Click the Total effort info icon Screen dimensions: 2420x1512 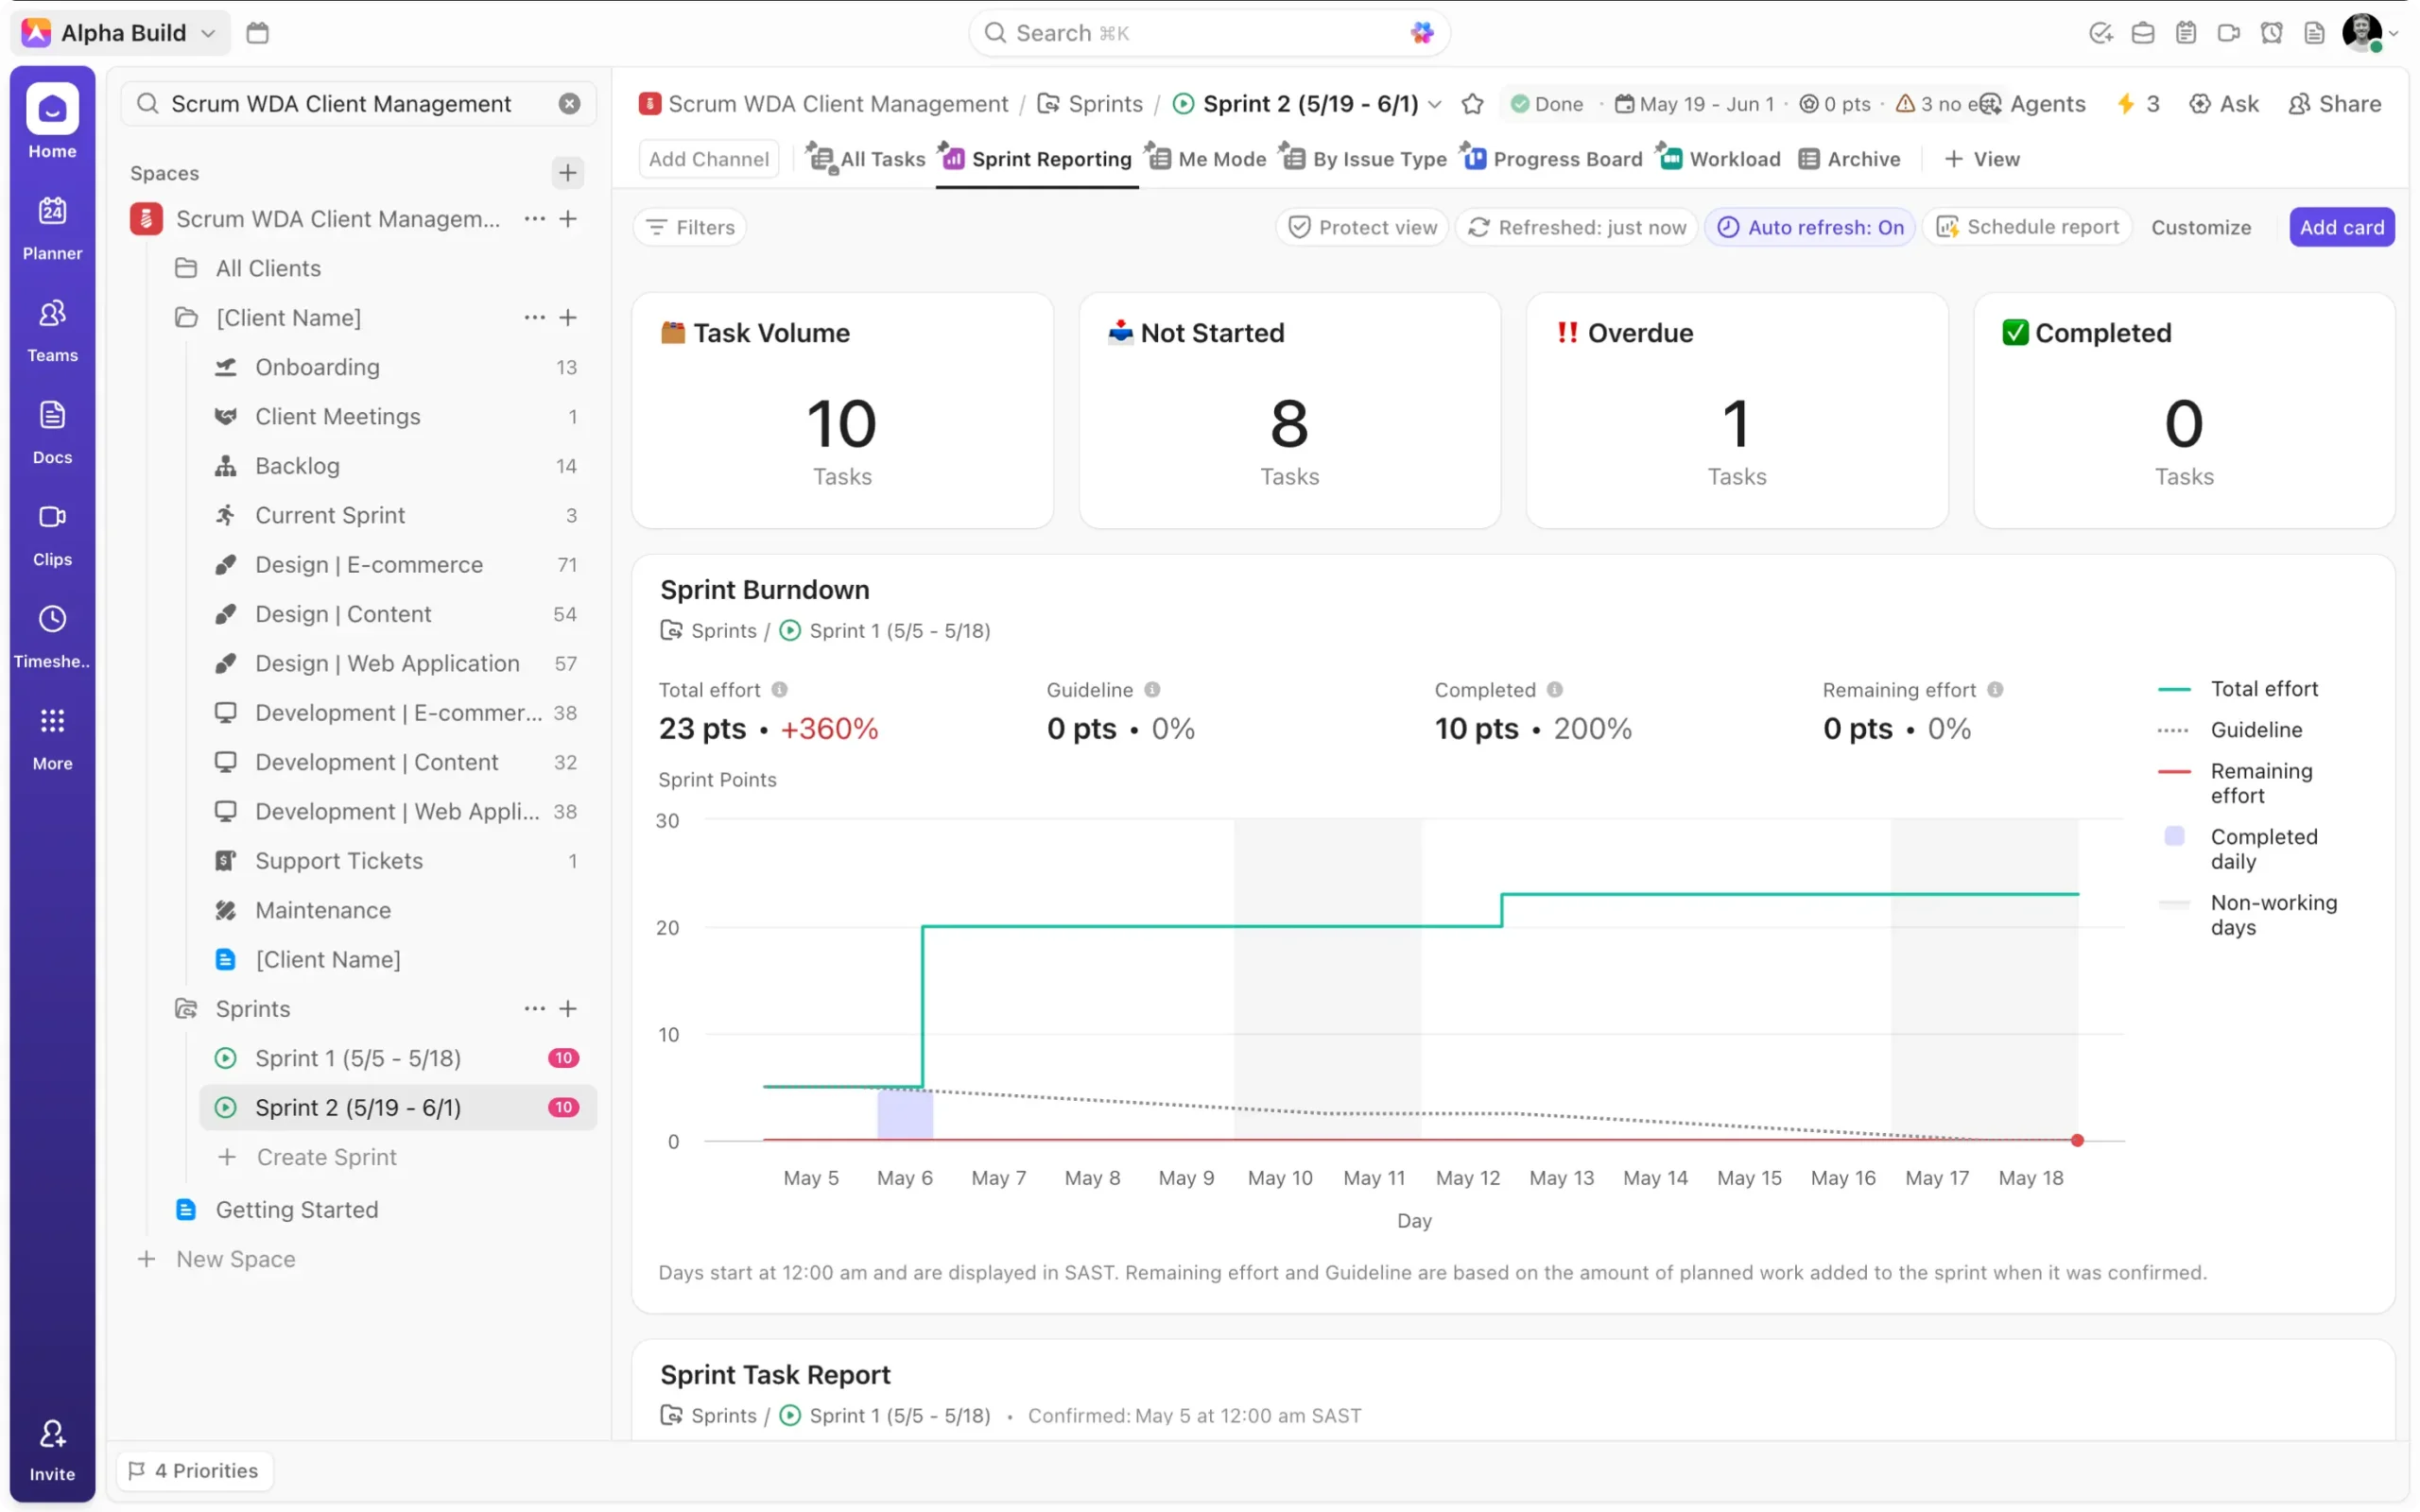[x=779, y=690]
